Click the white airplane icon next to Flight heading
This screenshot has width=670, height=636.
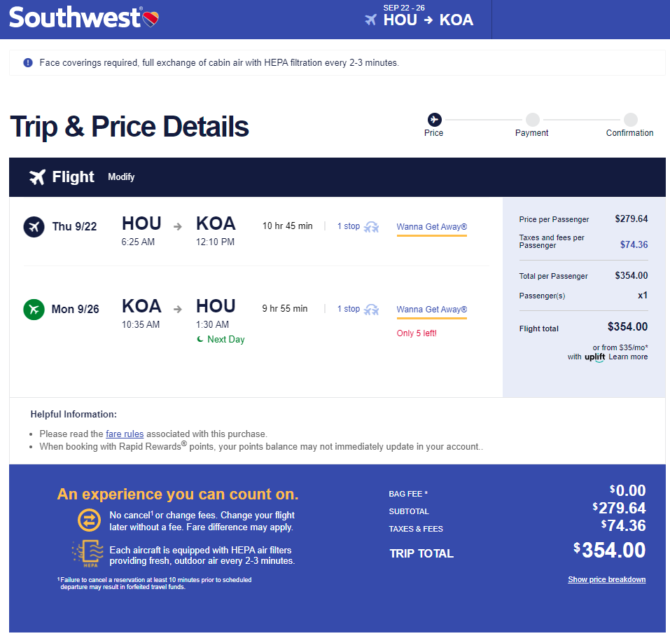[37, 177]
